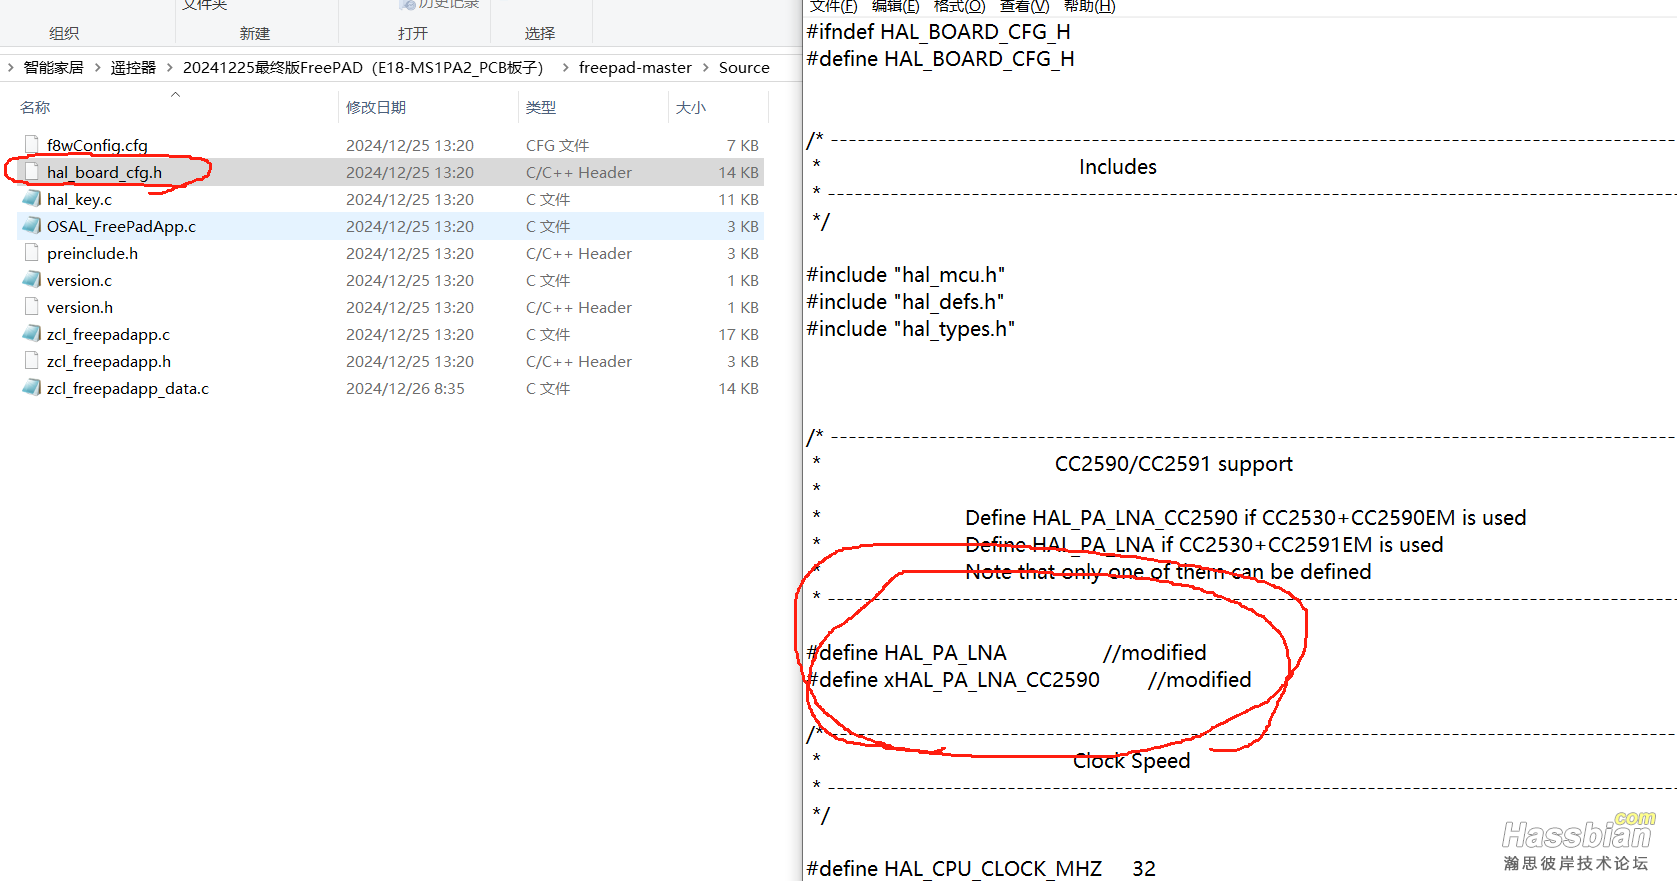The height and width of the screenshot is (881, 1677).
Task: Select the zcl_freepadapp.c file icon
Action: click(31, 334)
